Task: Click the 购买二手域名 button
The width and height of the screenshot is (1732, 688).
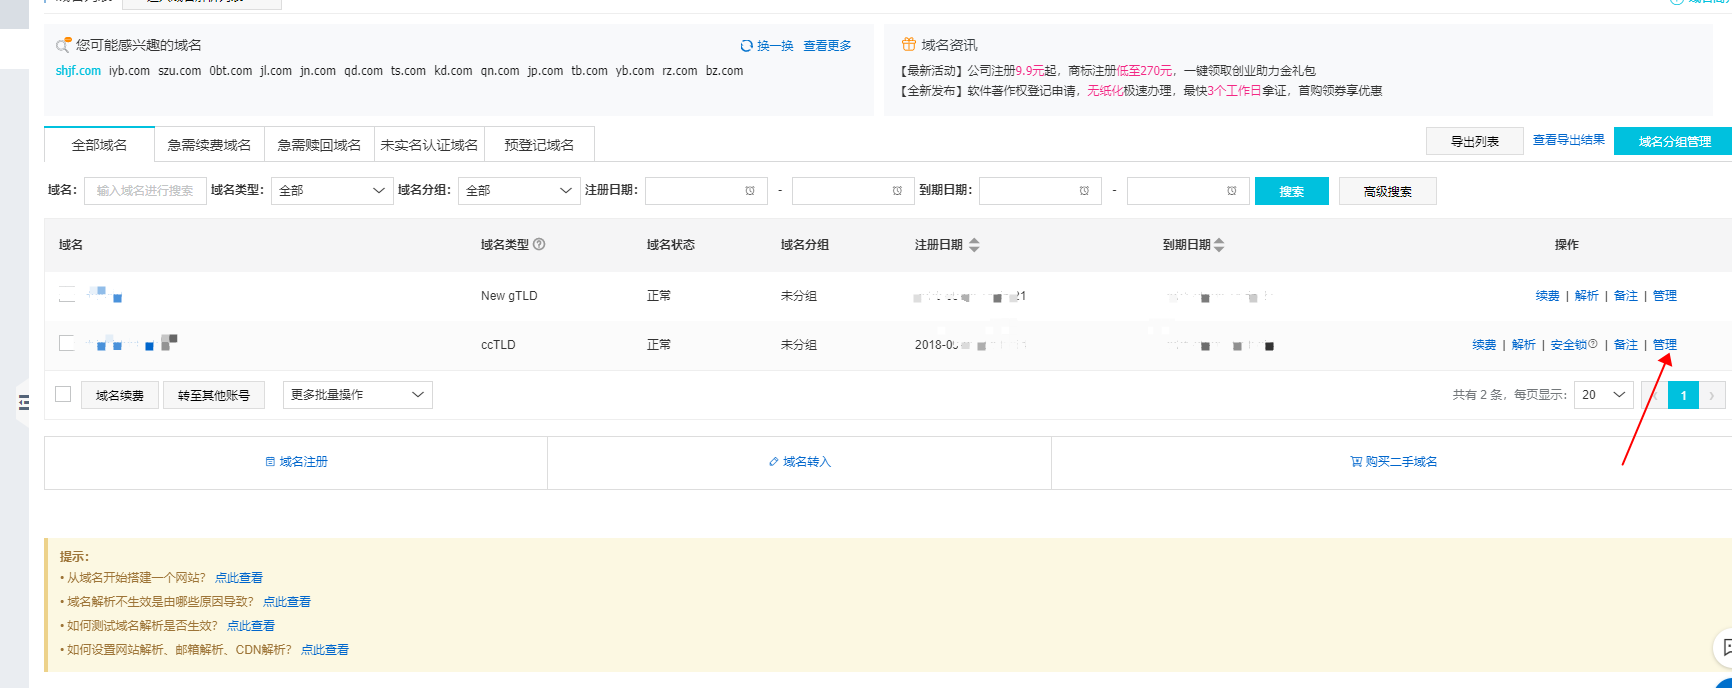Action: pos(1393,462)
